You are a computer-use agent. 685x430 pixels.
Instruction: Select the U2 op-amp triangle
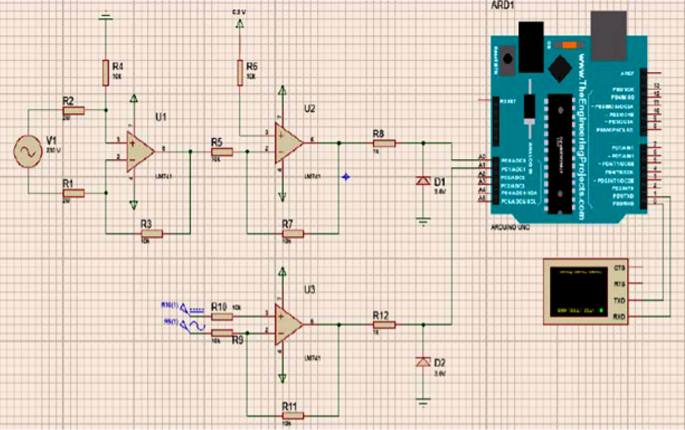(x=289, y=143)
